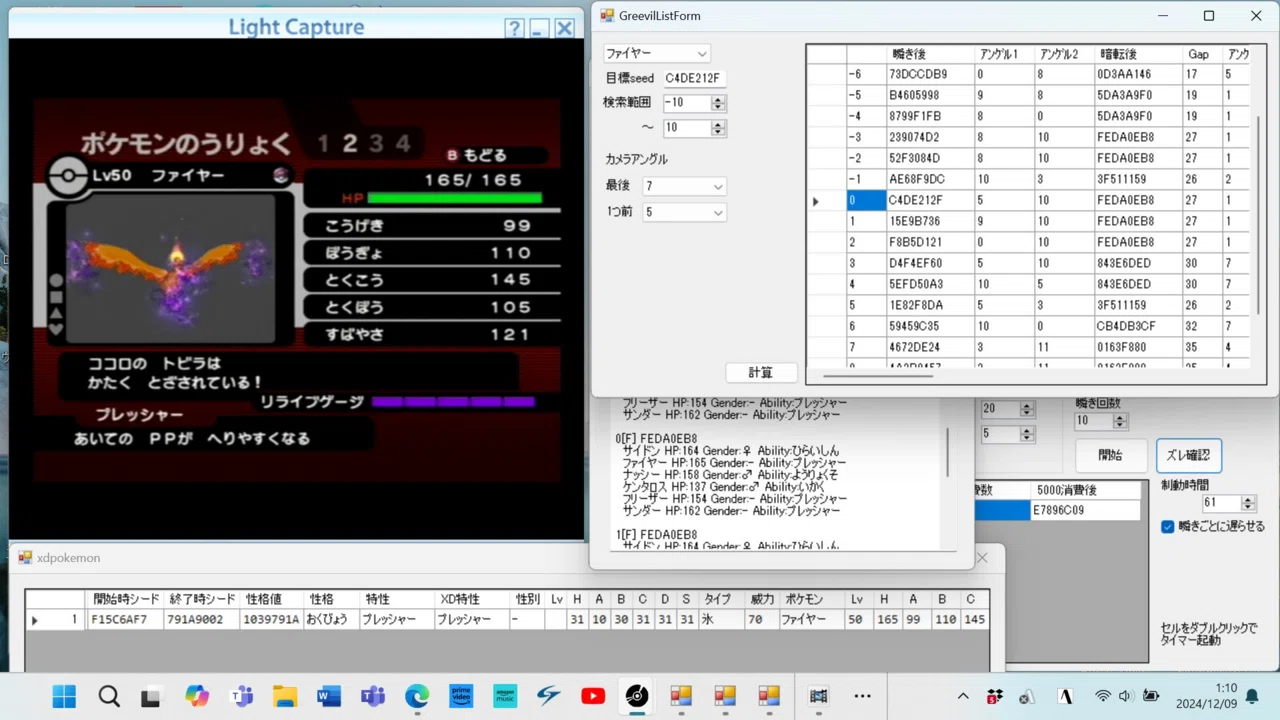Open Prime Video from the taskbar
This screenshot has width=1280, height=720.
tap(461, 696)
